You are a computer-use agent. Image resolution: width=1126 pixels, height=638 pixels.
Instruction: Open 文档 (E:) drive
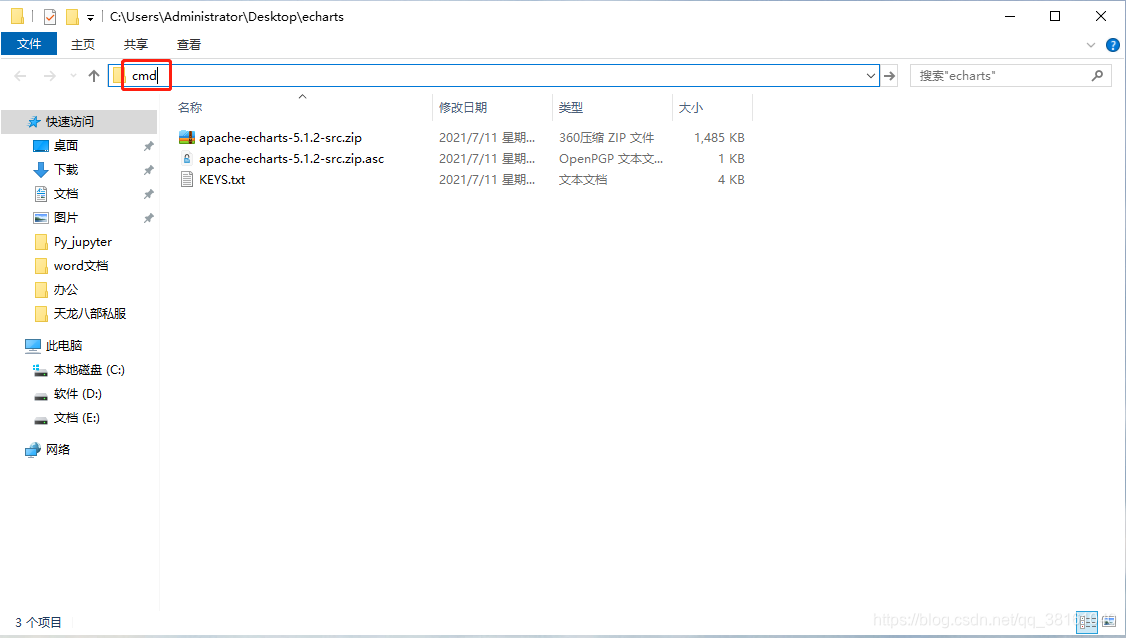(76, 417)
